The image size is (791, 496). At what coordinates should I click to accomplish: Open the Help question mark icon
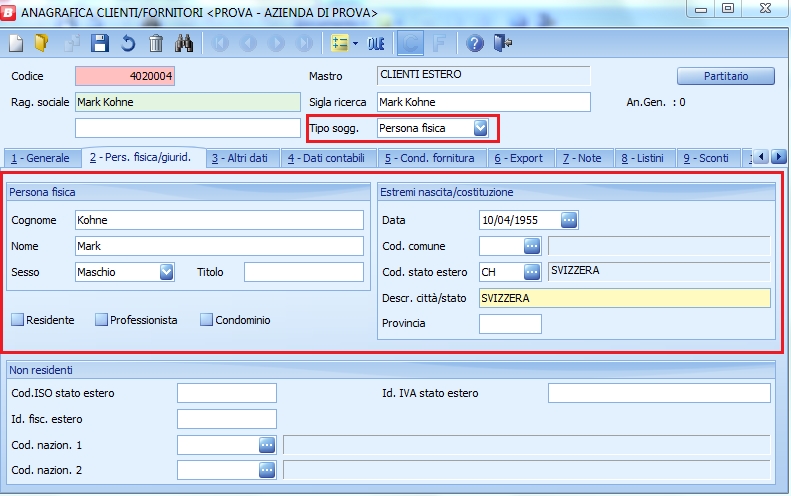pos(475,43)
